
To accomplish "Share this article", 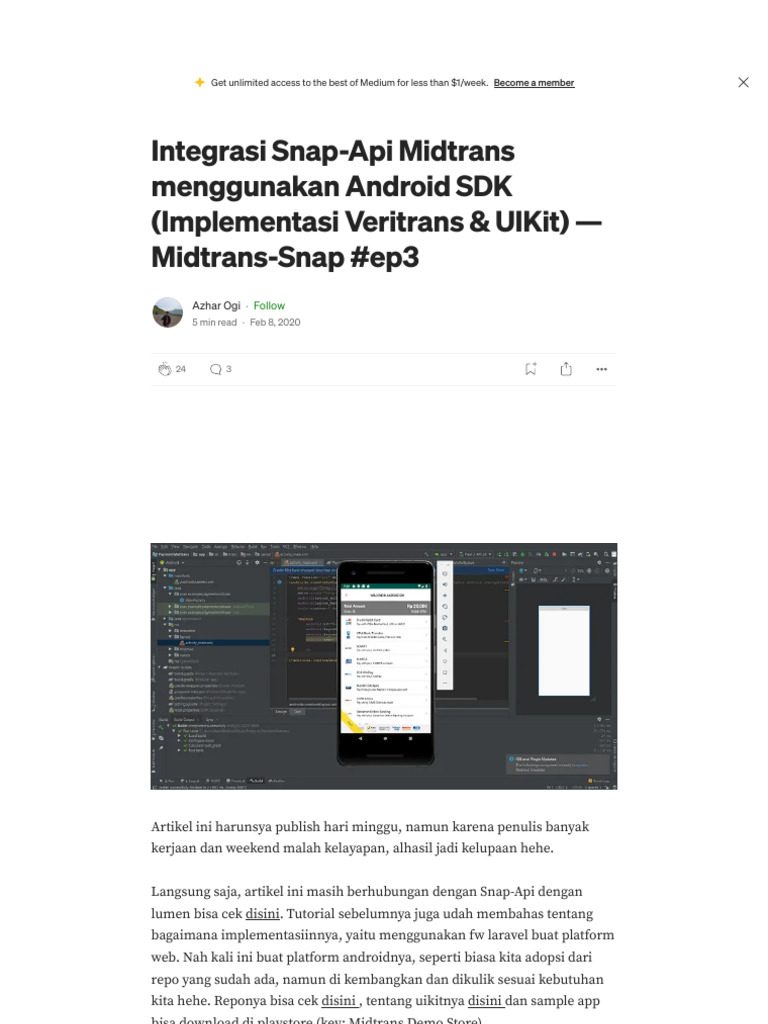I will click(x=566, y=369).
